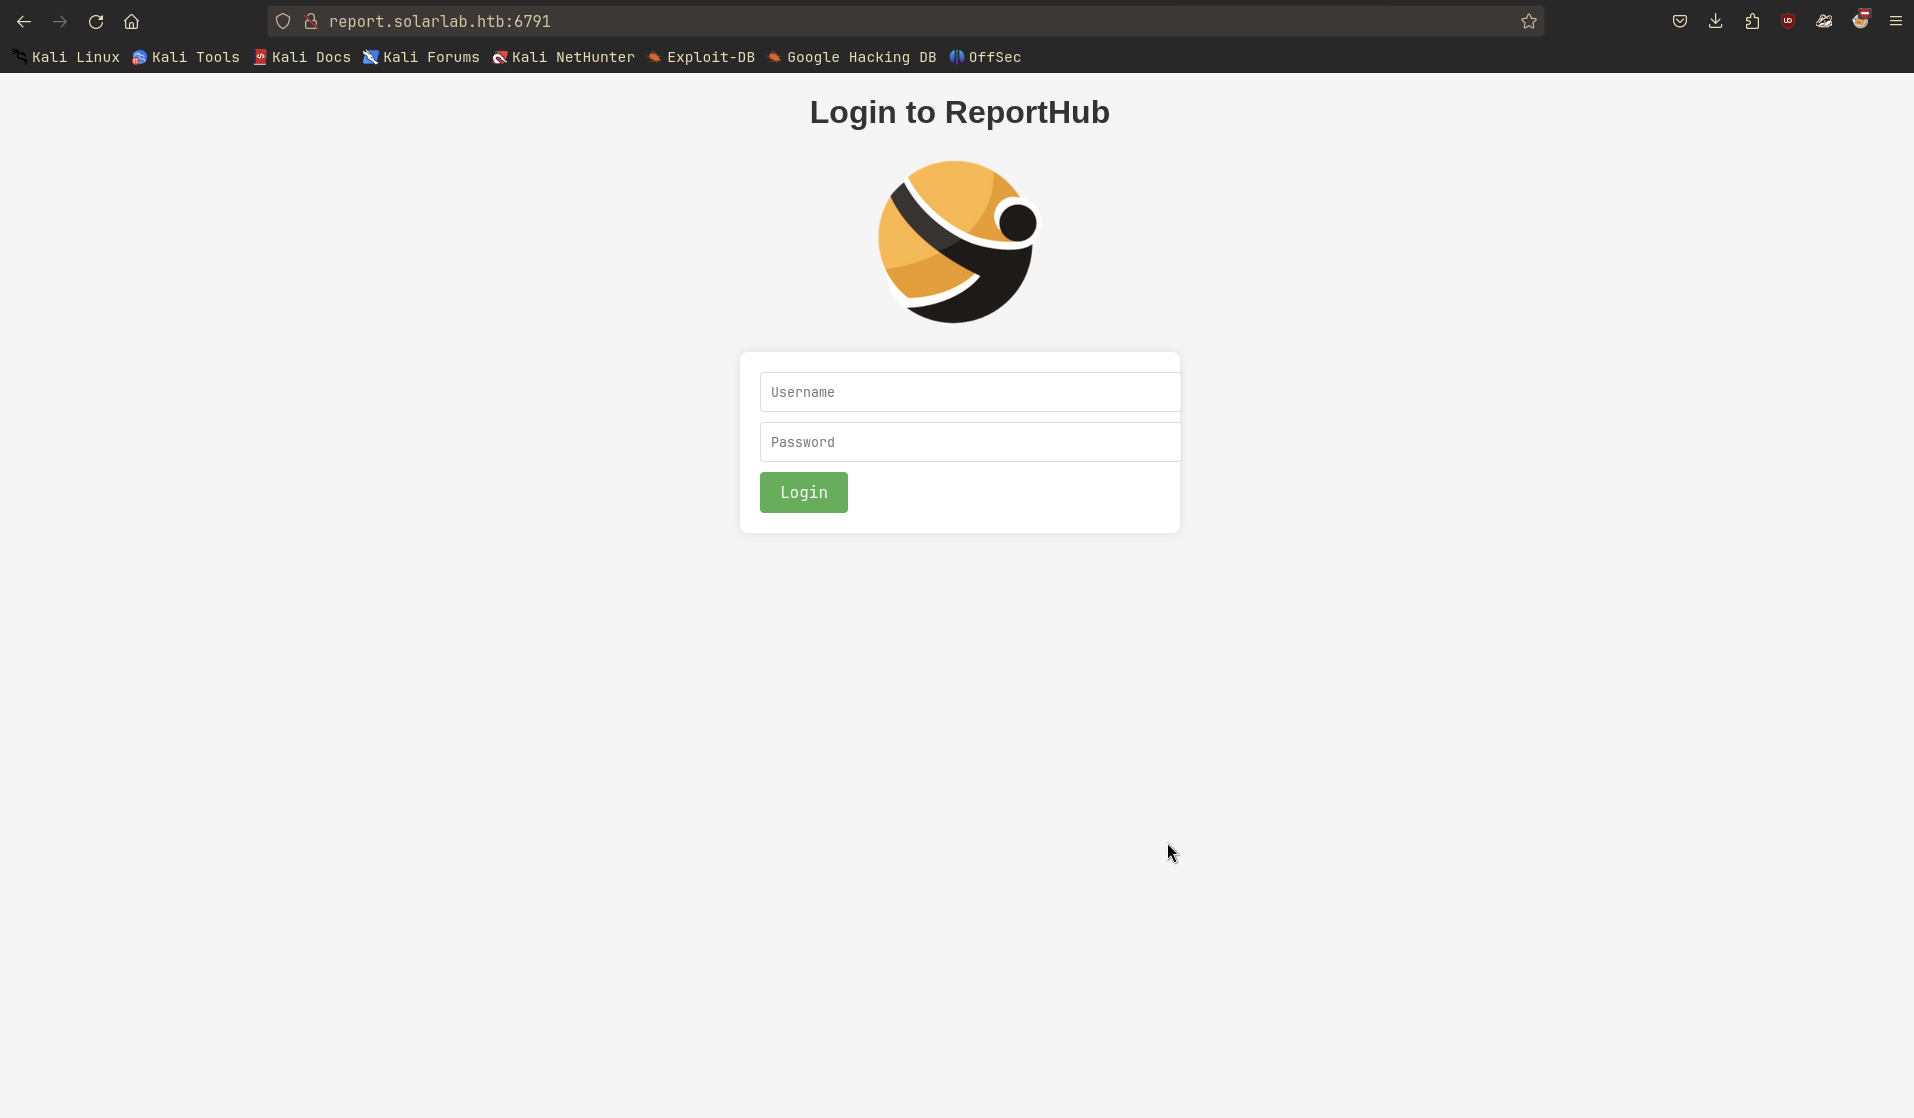Open the uBlock Origin extension

click(1788, 21)
